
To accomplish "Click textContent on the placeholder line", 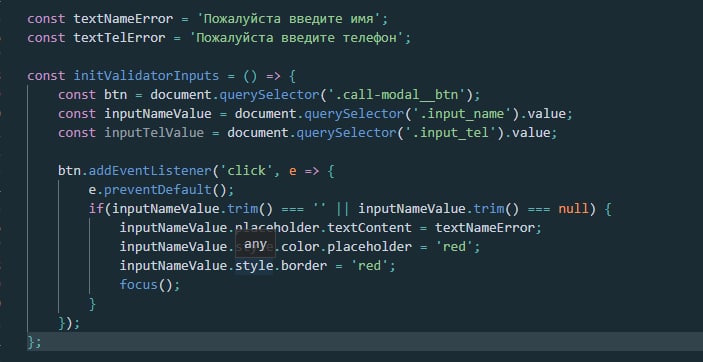I will 369,227.
